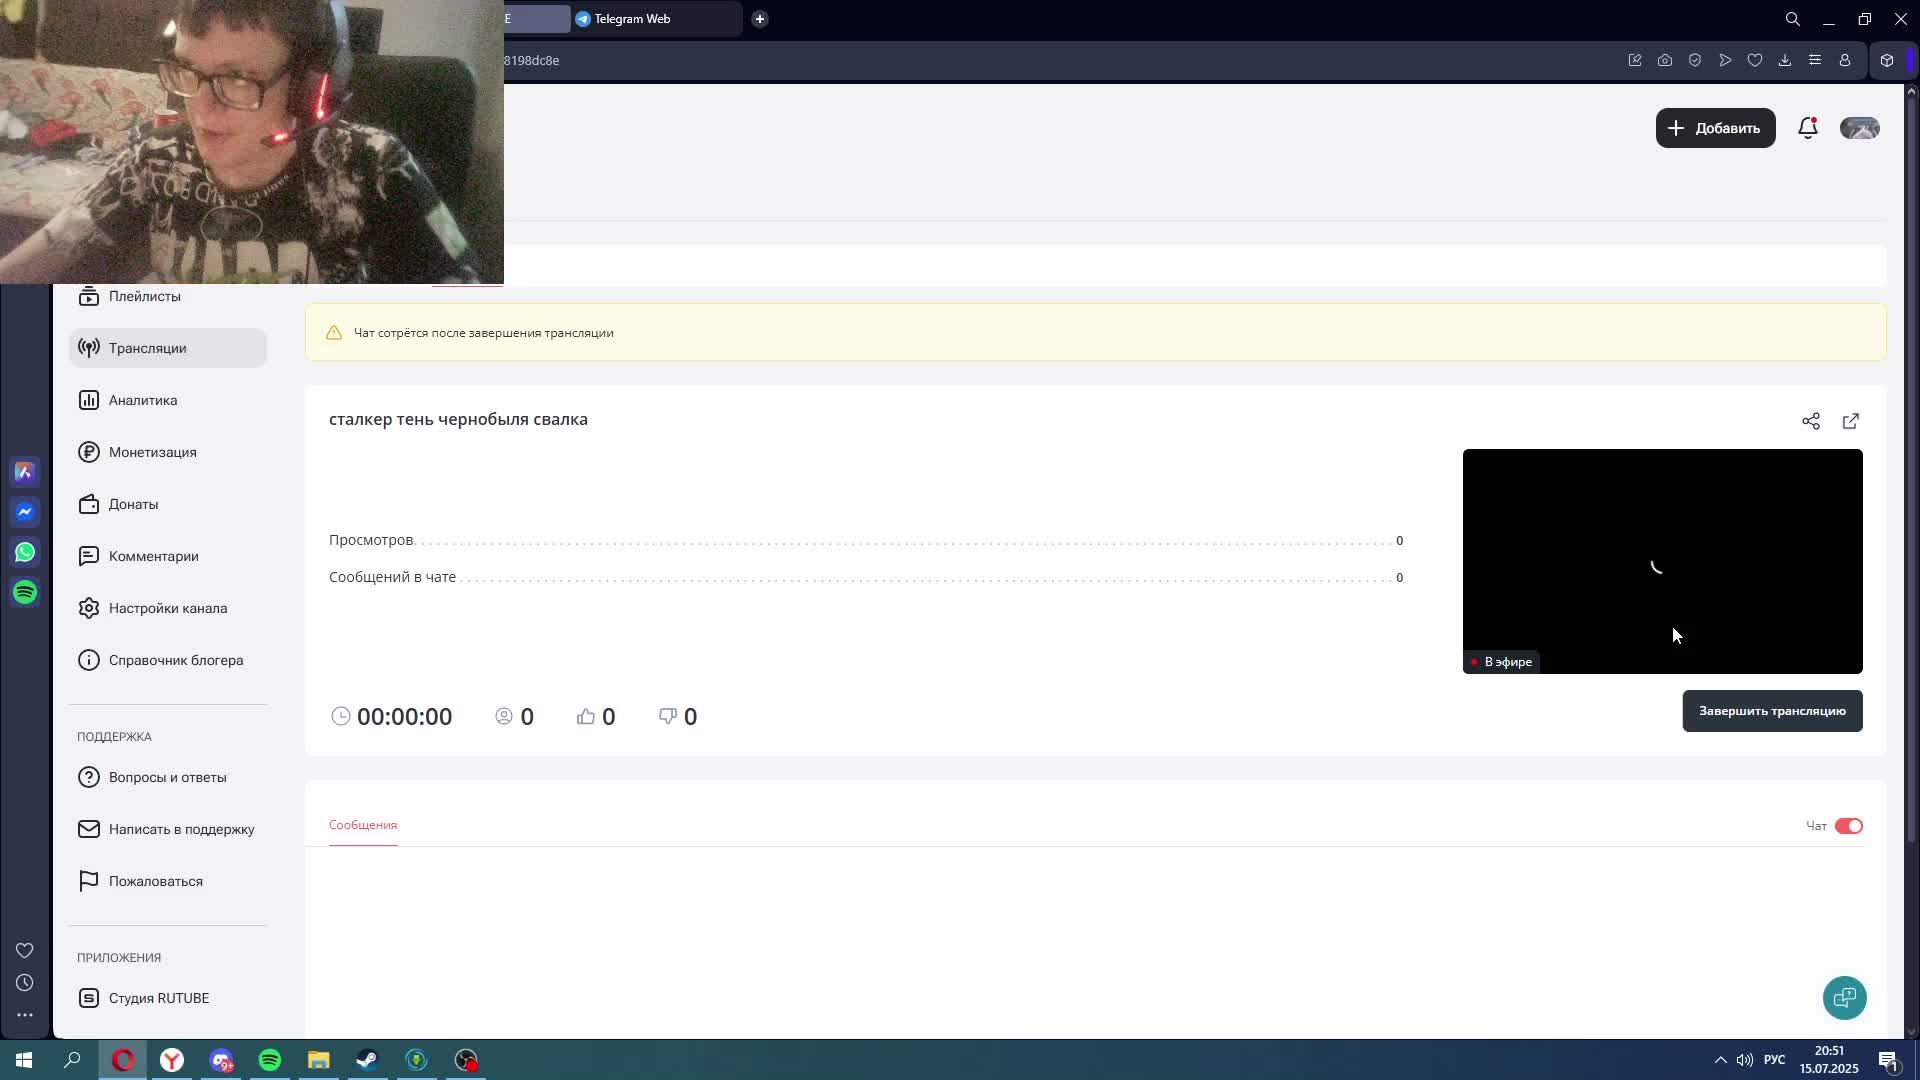1920x1080 pixels.
Task: Open Messenger in browser sidebar
Action: 25,512
